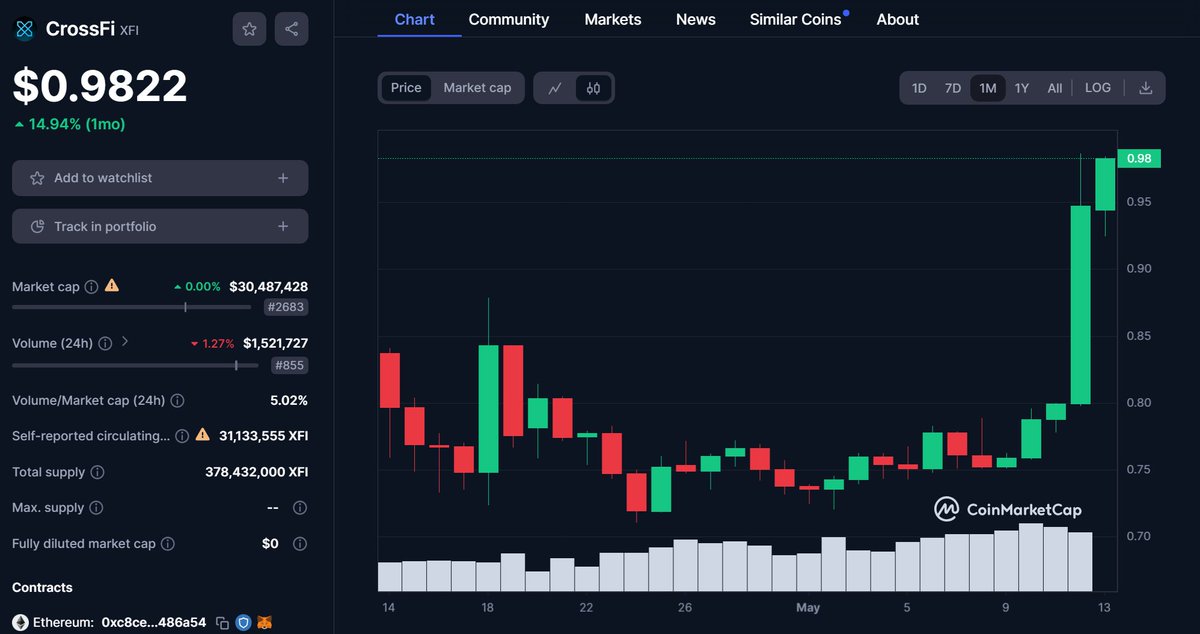Image resolution: width=1200 pixels, height=634 pixels.
Task: Click the plus icon on Track in portfolio
Action: click(283, 227)
